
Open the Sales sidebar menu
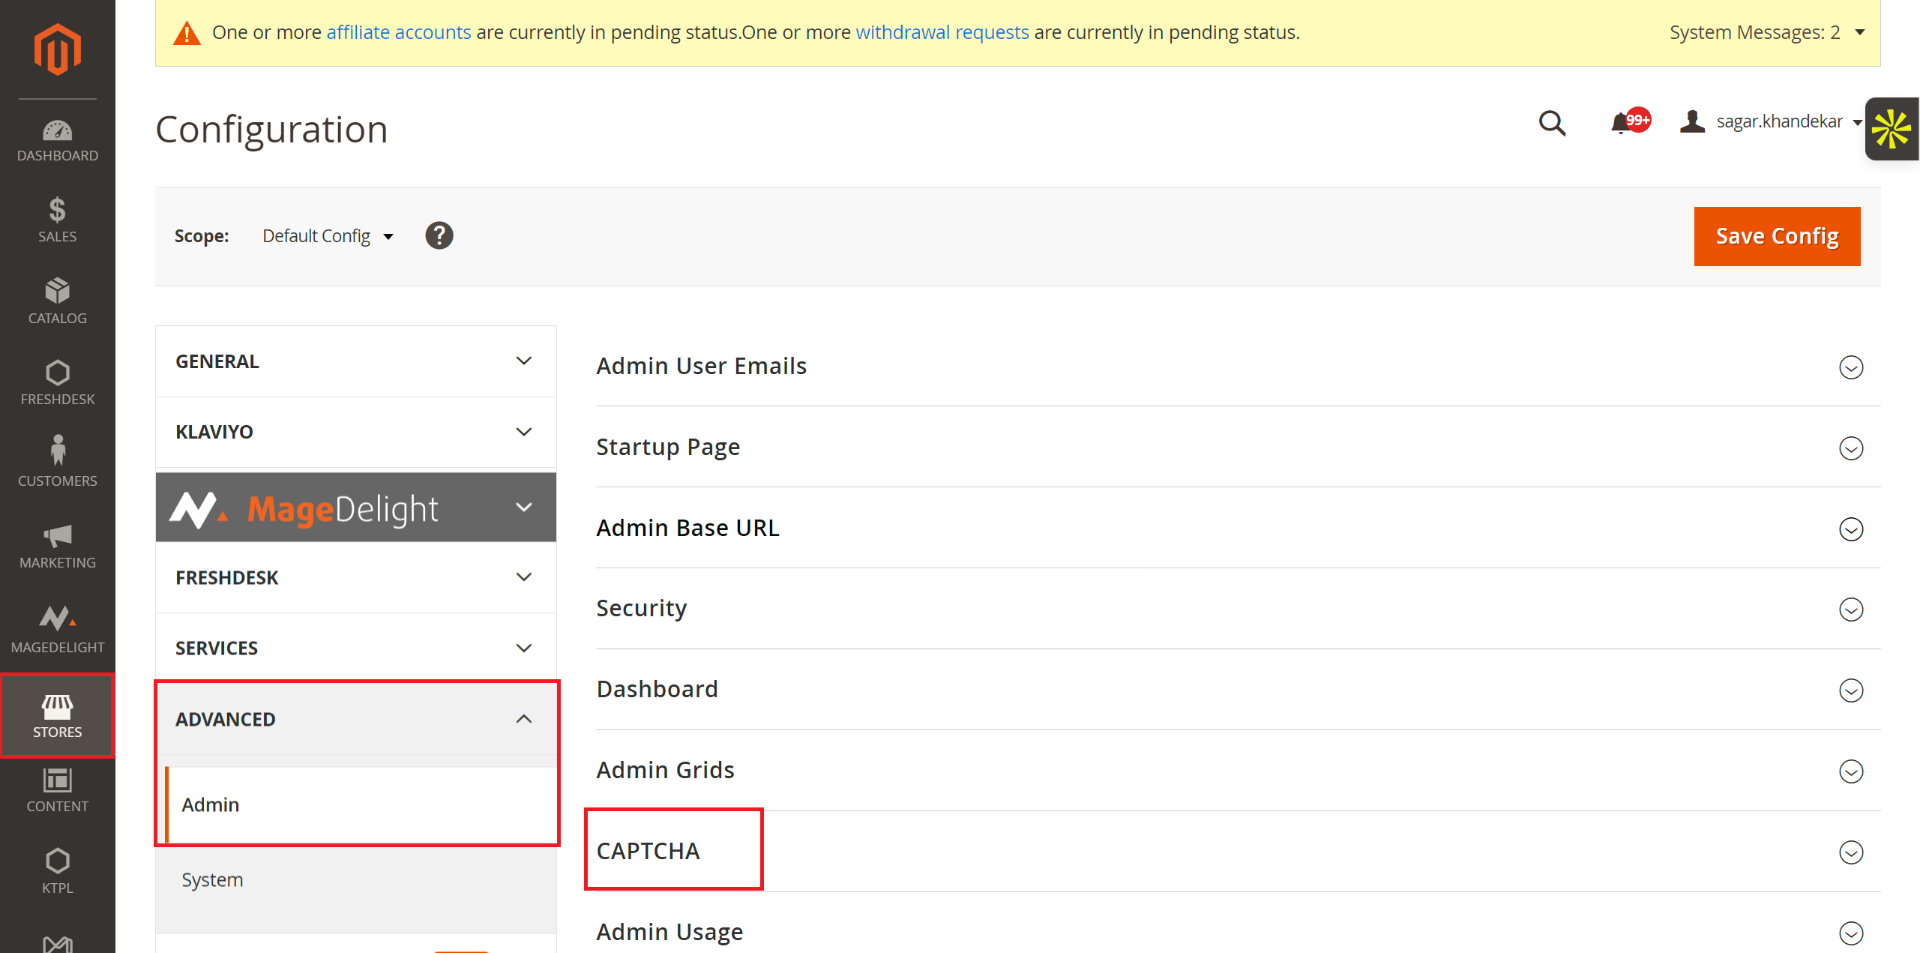click(x=57, y=220)
